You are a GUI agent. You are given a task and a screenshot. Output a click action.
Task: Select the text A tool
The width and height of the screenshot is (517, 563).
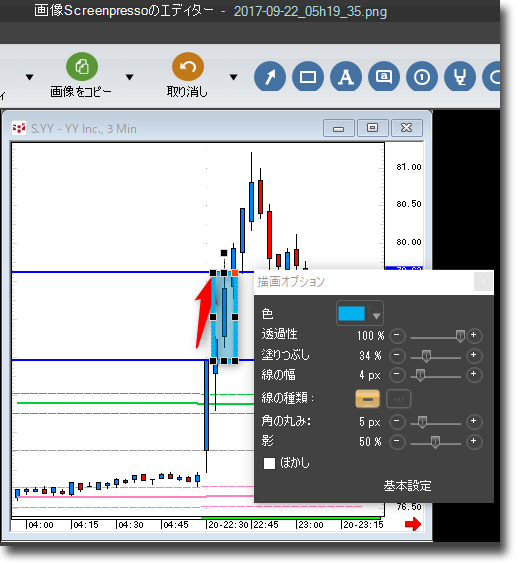[346, 76]
